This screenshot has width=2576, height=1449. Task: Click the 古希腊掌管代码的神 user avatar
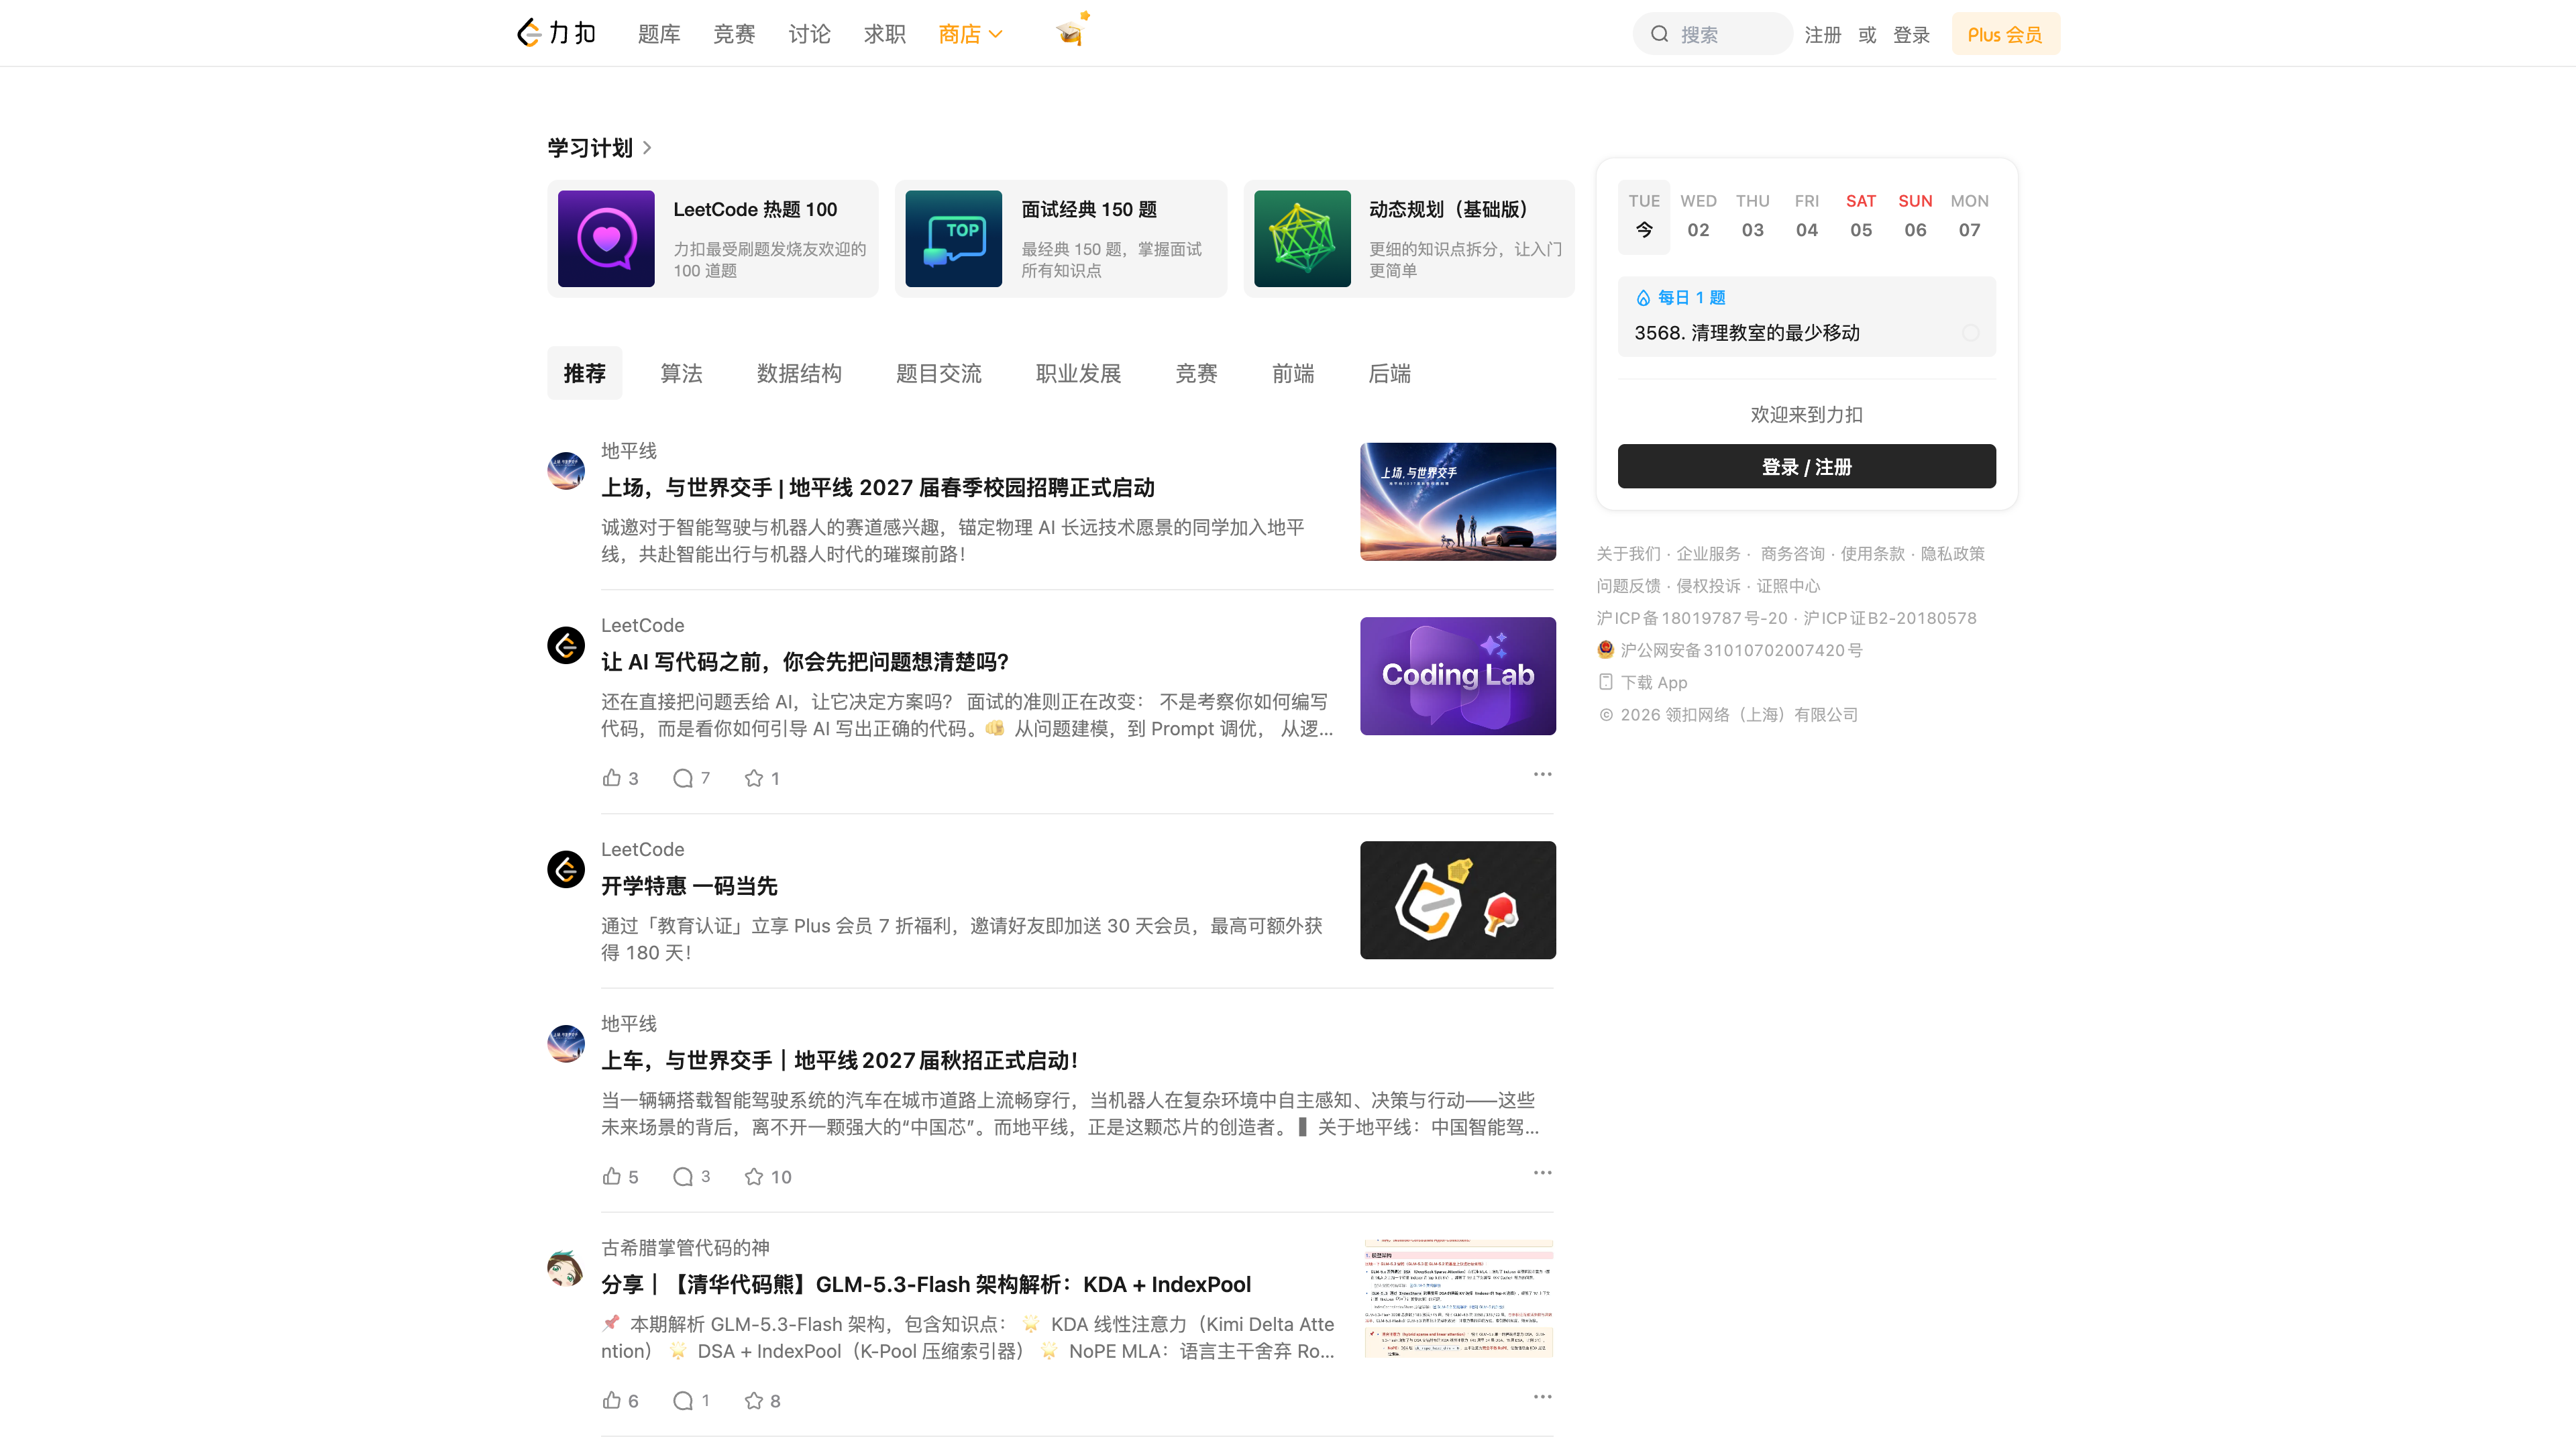566,1267
